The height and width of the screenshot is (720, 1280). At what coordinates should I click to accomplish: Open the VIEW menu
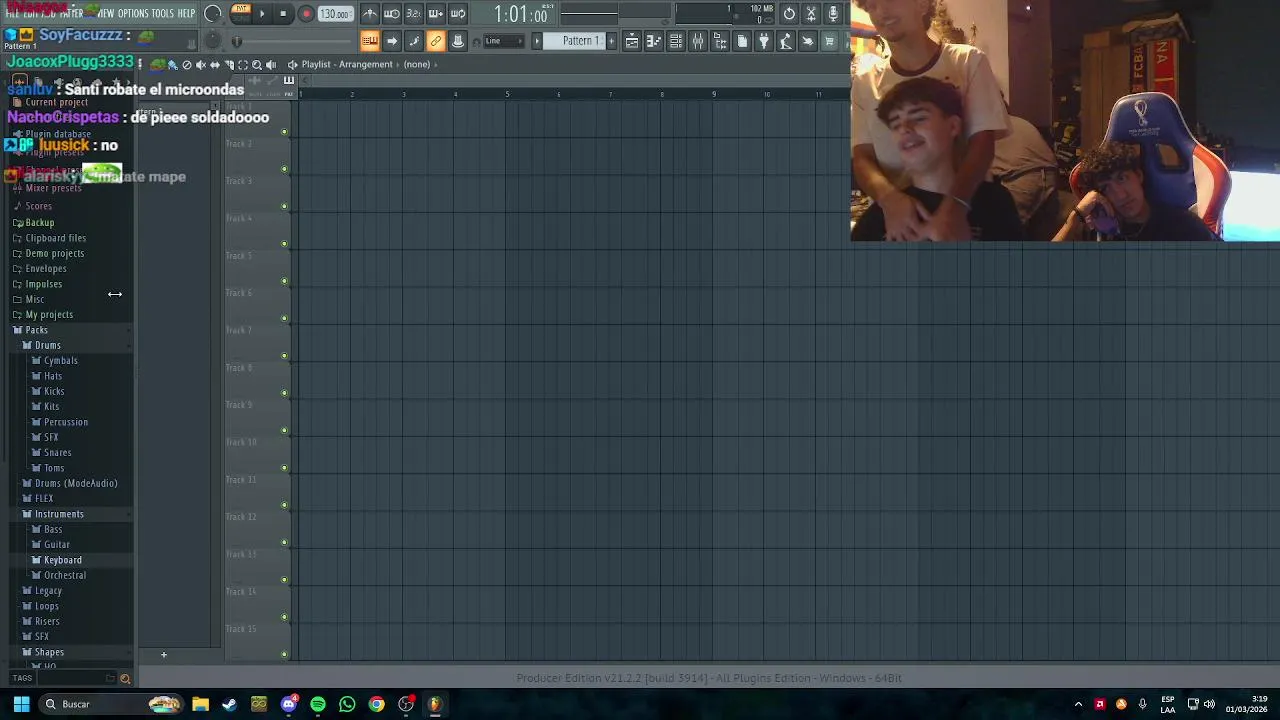tap(105, 13)
